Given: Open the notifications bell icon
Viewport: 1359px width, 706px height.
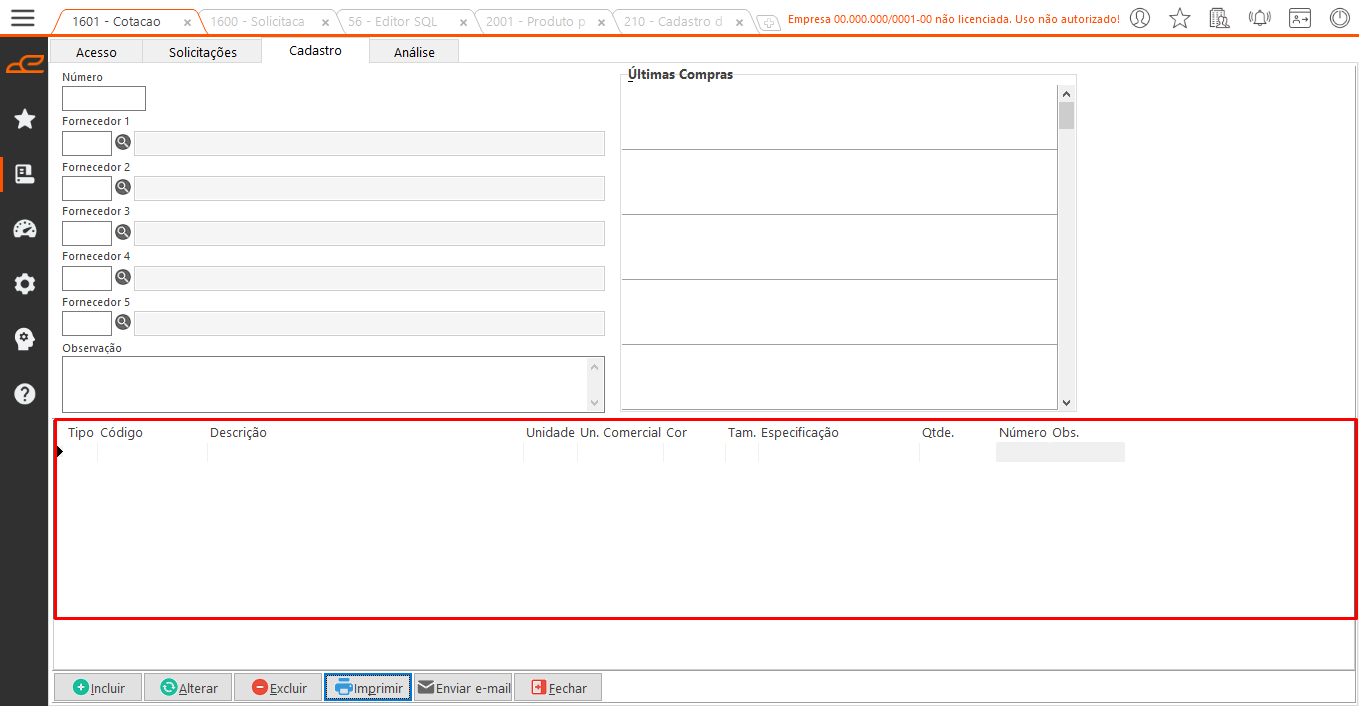Looking at the screenshot, I should [x=1260, y=18].
